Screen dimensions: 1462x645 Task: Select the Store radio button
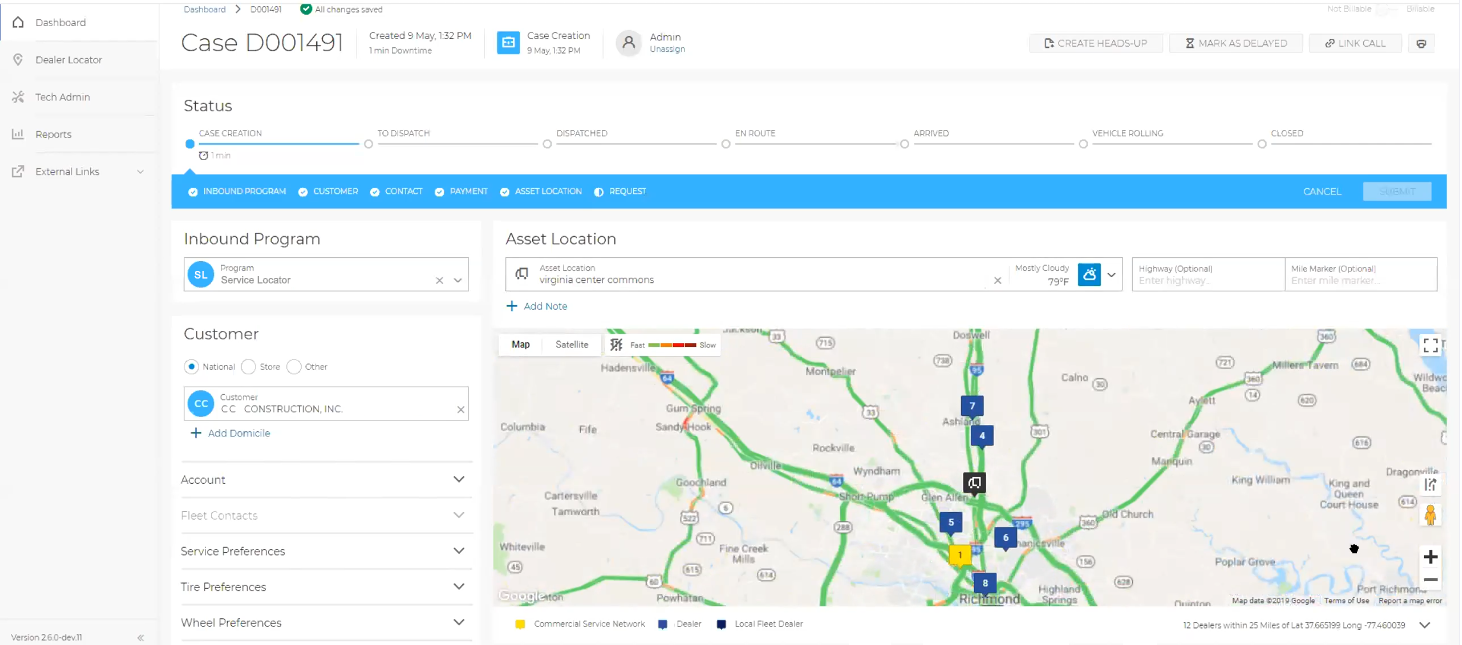[x=248, y=367]
